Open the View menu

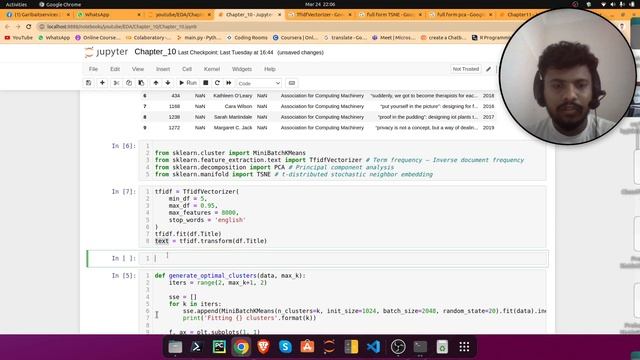pyautogui.click(x=138, y=69)
